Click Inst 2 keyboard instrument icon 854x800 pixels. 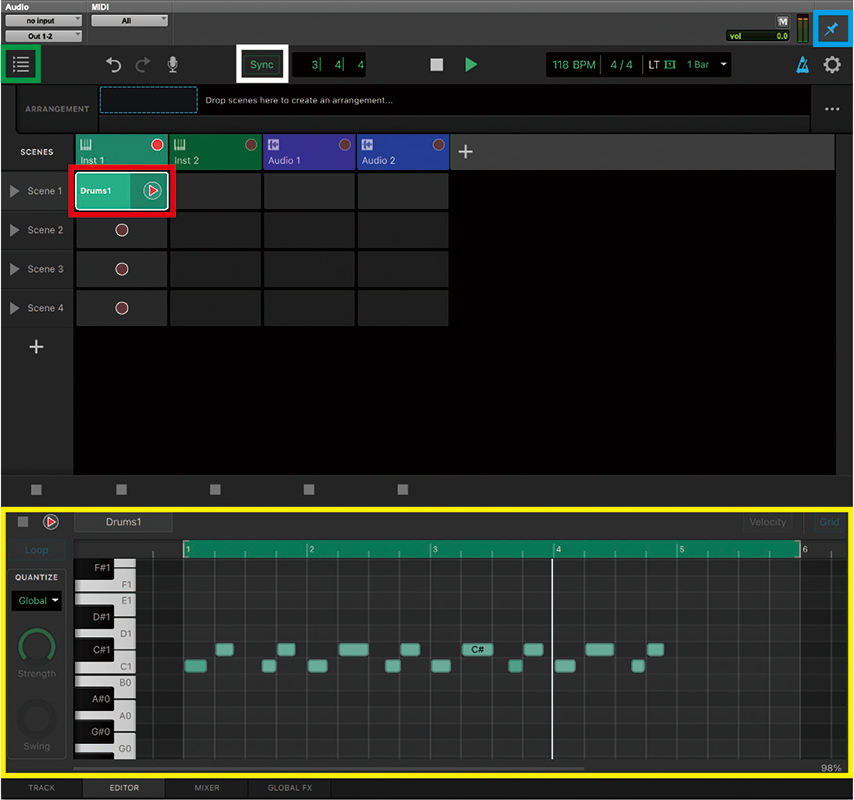[180, 144]
